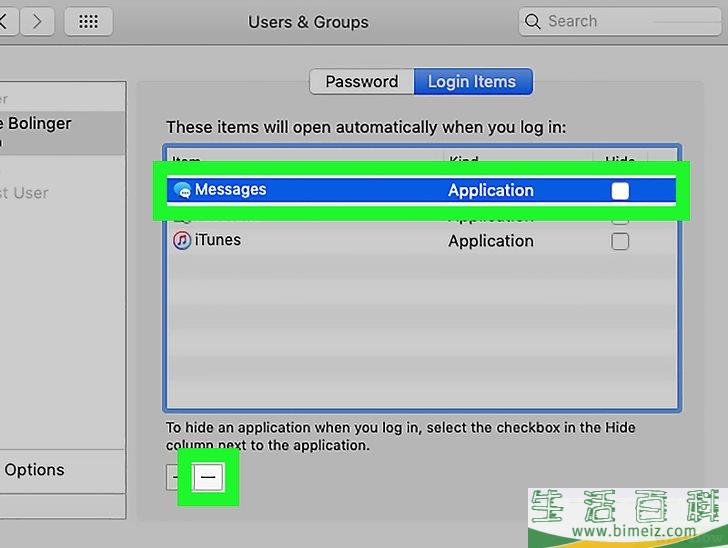Toggle the Hide checkbox for Messages

tap(620, 191)
